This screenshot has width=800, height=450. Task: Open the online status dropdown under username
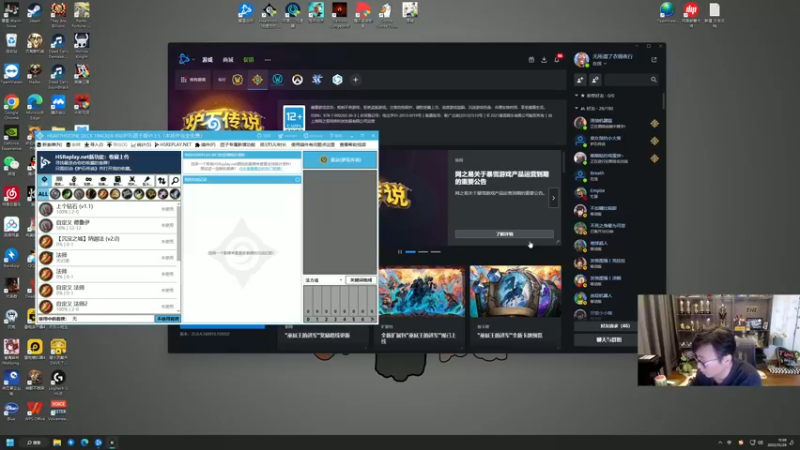tap(598, 64)
